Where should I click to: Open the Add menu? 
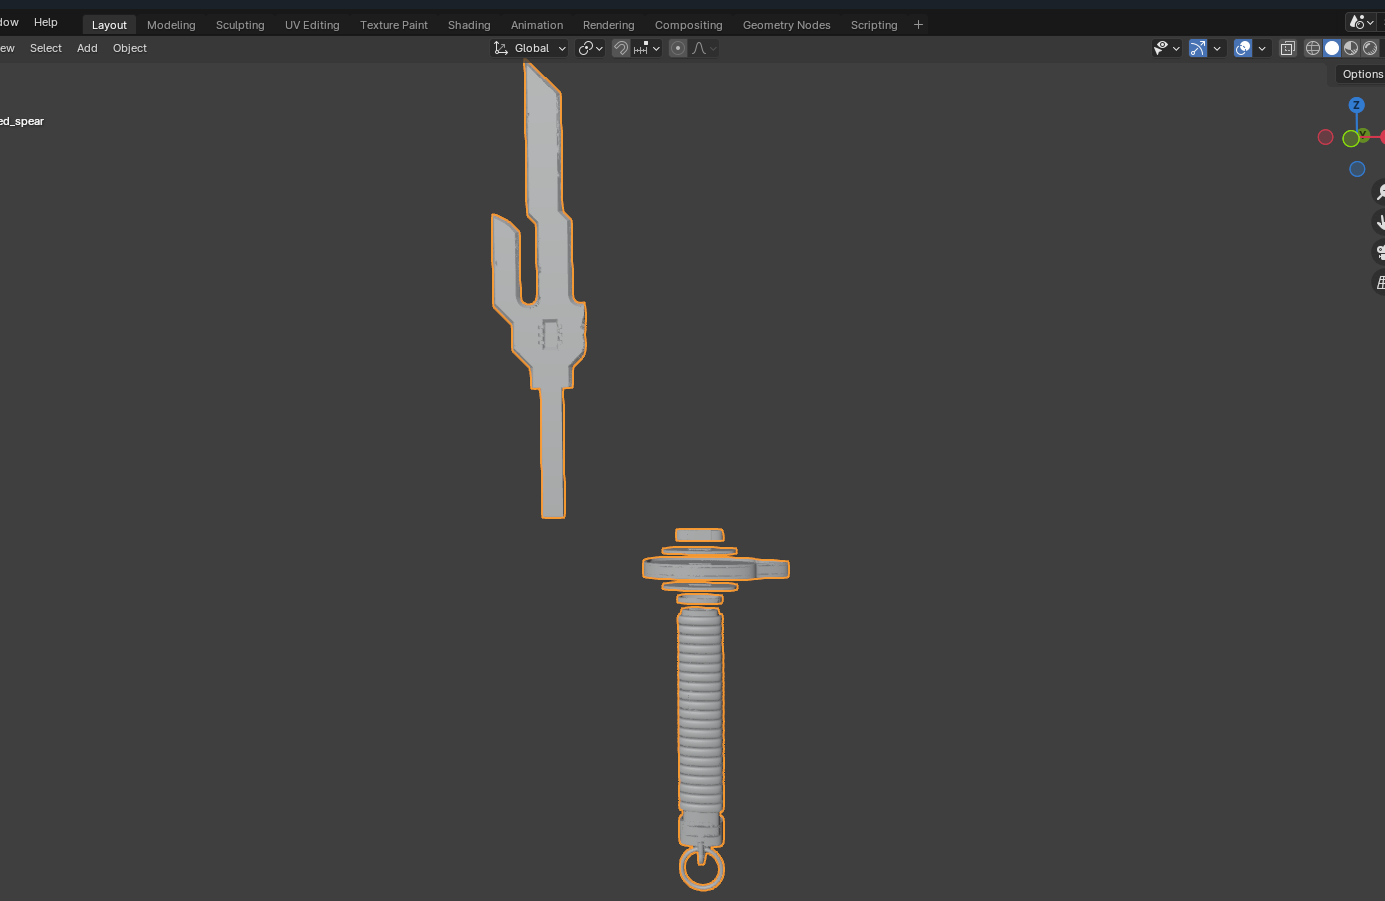[87, 48]
